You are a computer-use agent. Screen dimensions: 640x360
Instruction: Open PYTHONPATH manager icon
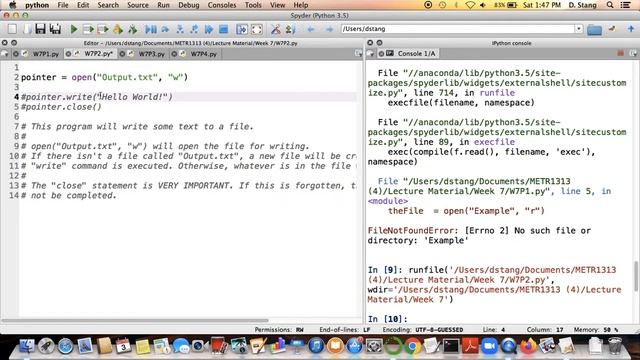pyautogui.click(x=291, y=29)
